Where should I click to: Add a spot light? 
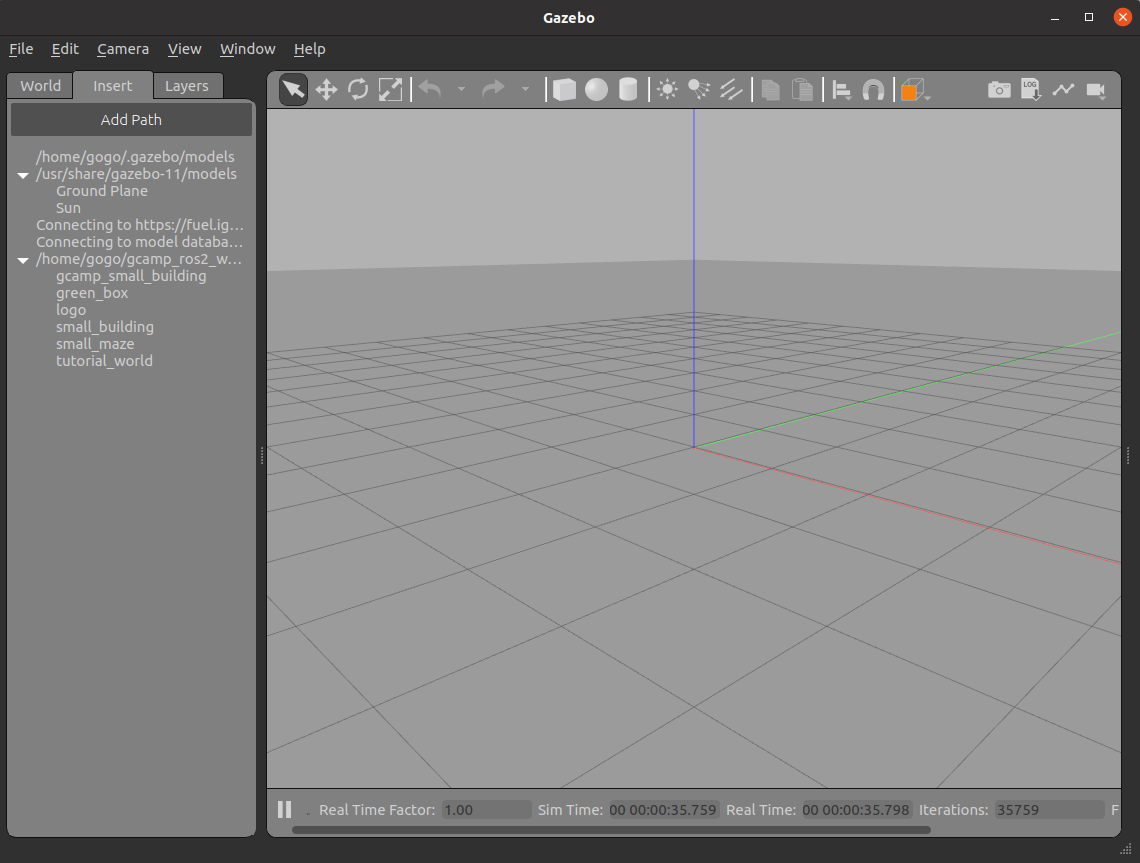699,89
